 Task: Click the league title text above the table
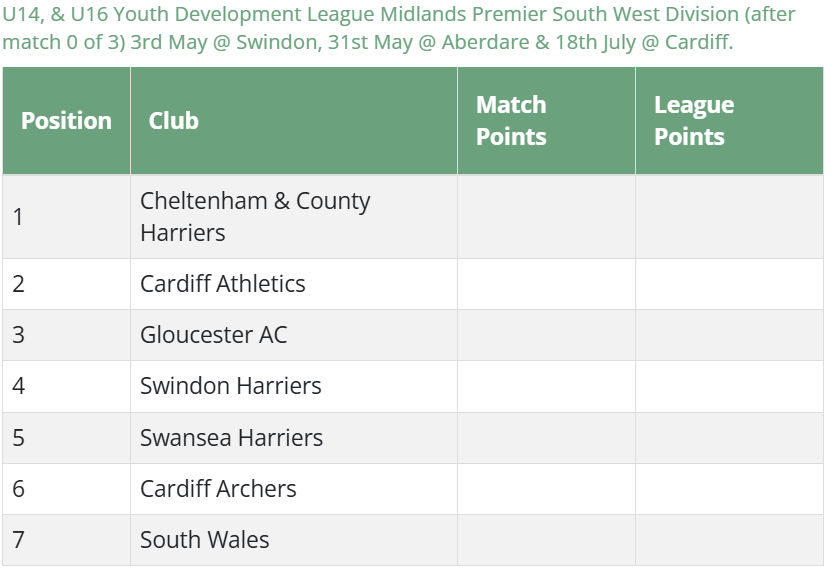point(400,30)
